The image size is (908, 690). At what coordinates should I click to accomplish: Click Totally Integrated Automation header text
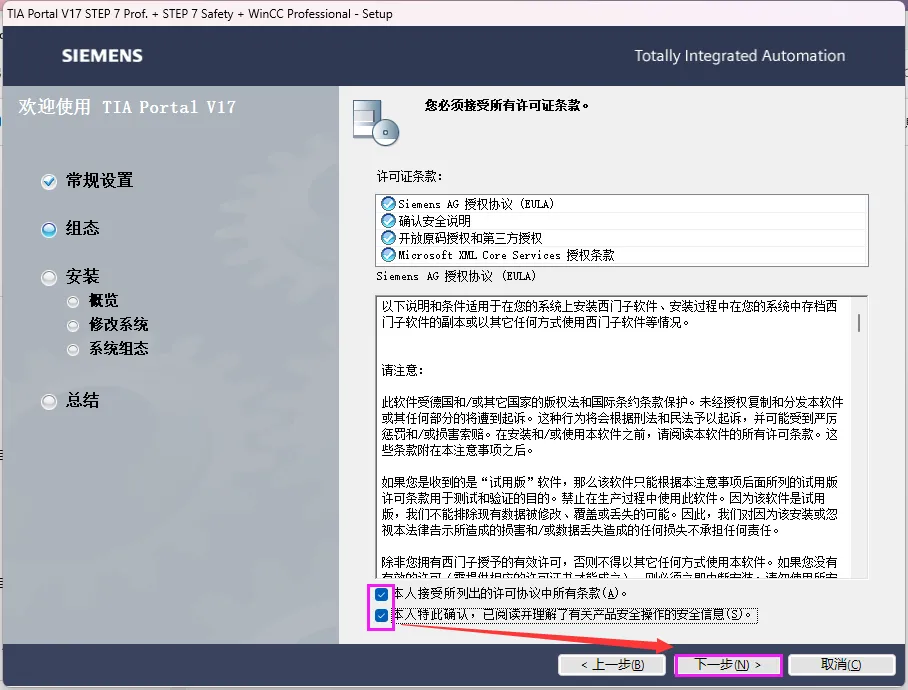(x=739, y=56)
